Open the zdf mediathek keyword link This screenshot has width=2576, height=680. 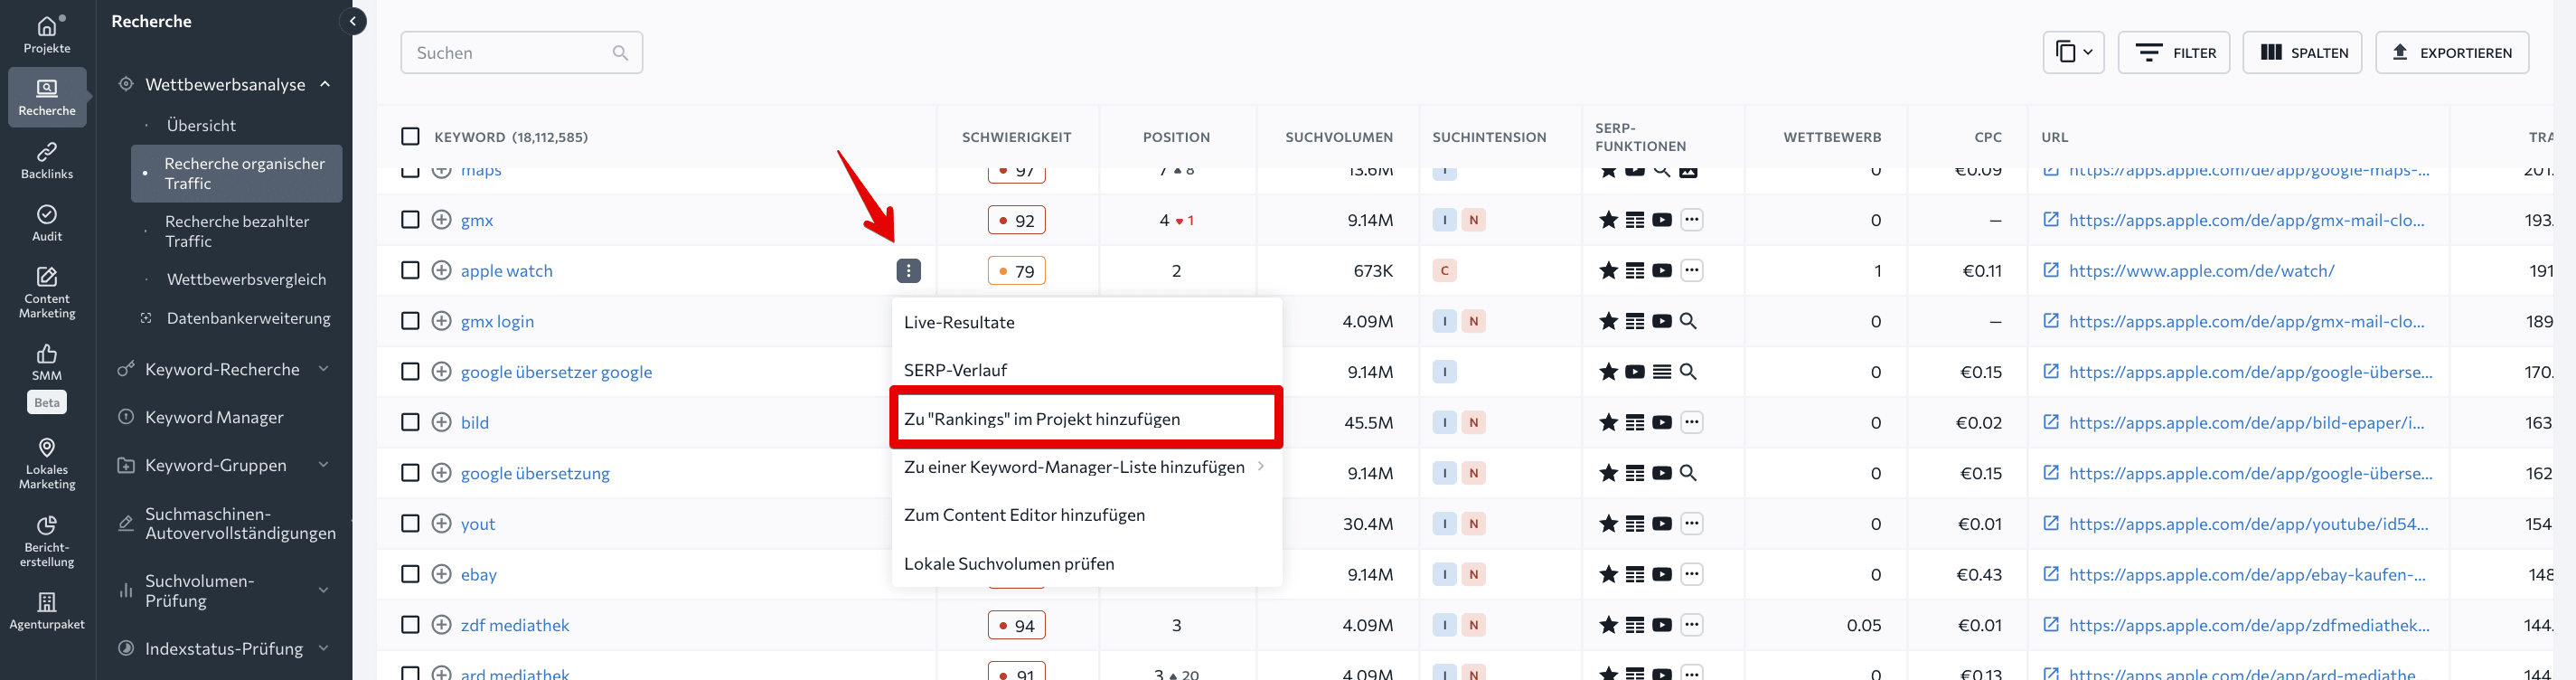point(515,625)
